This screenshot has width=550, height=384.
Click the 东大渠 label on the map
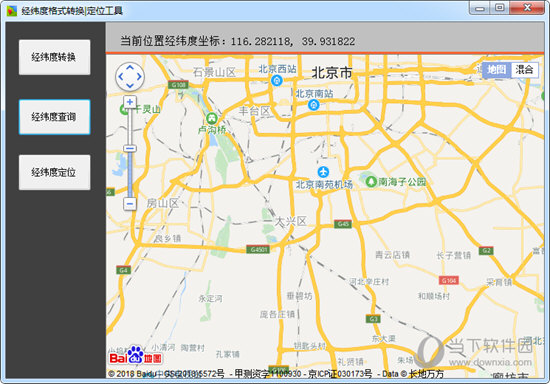(x=383, y=338)
